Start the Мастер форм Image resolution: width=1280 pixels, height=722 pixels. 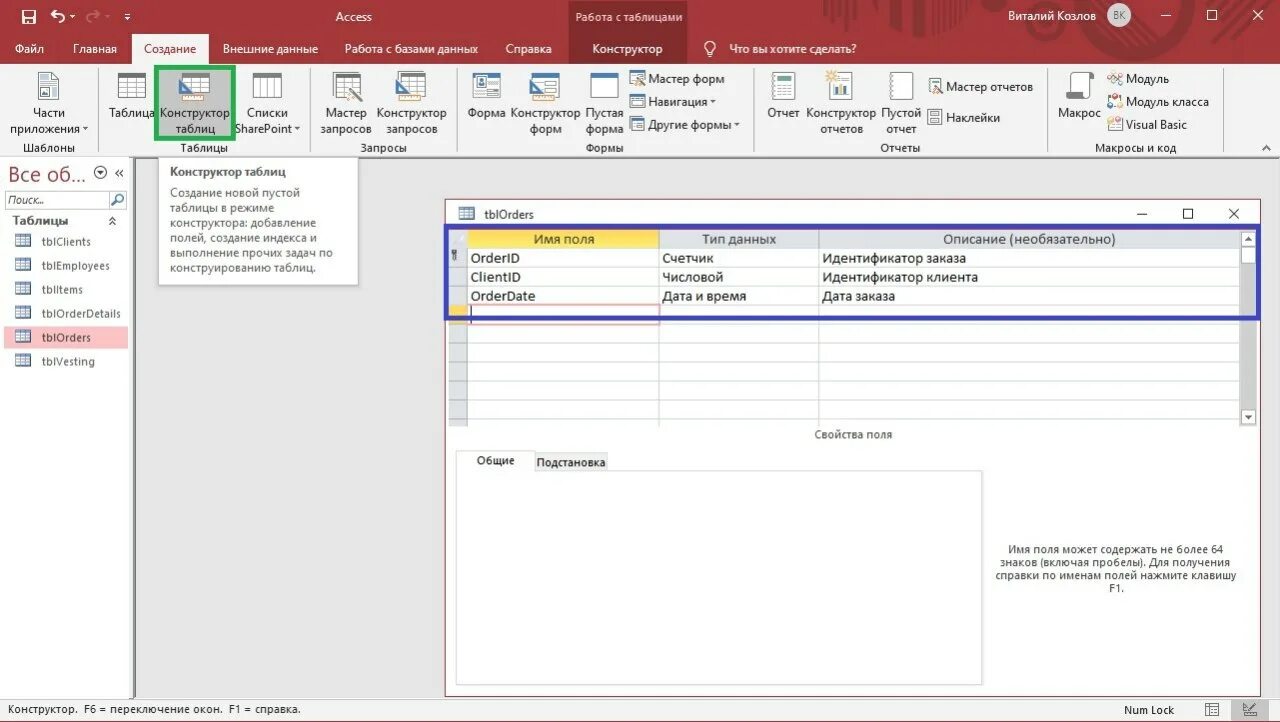677,79
